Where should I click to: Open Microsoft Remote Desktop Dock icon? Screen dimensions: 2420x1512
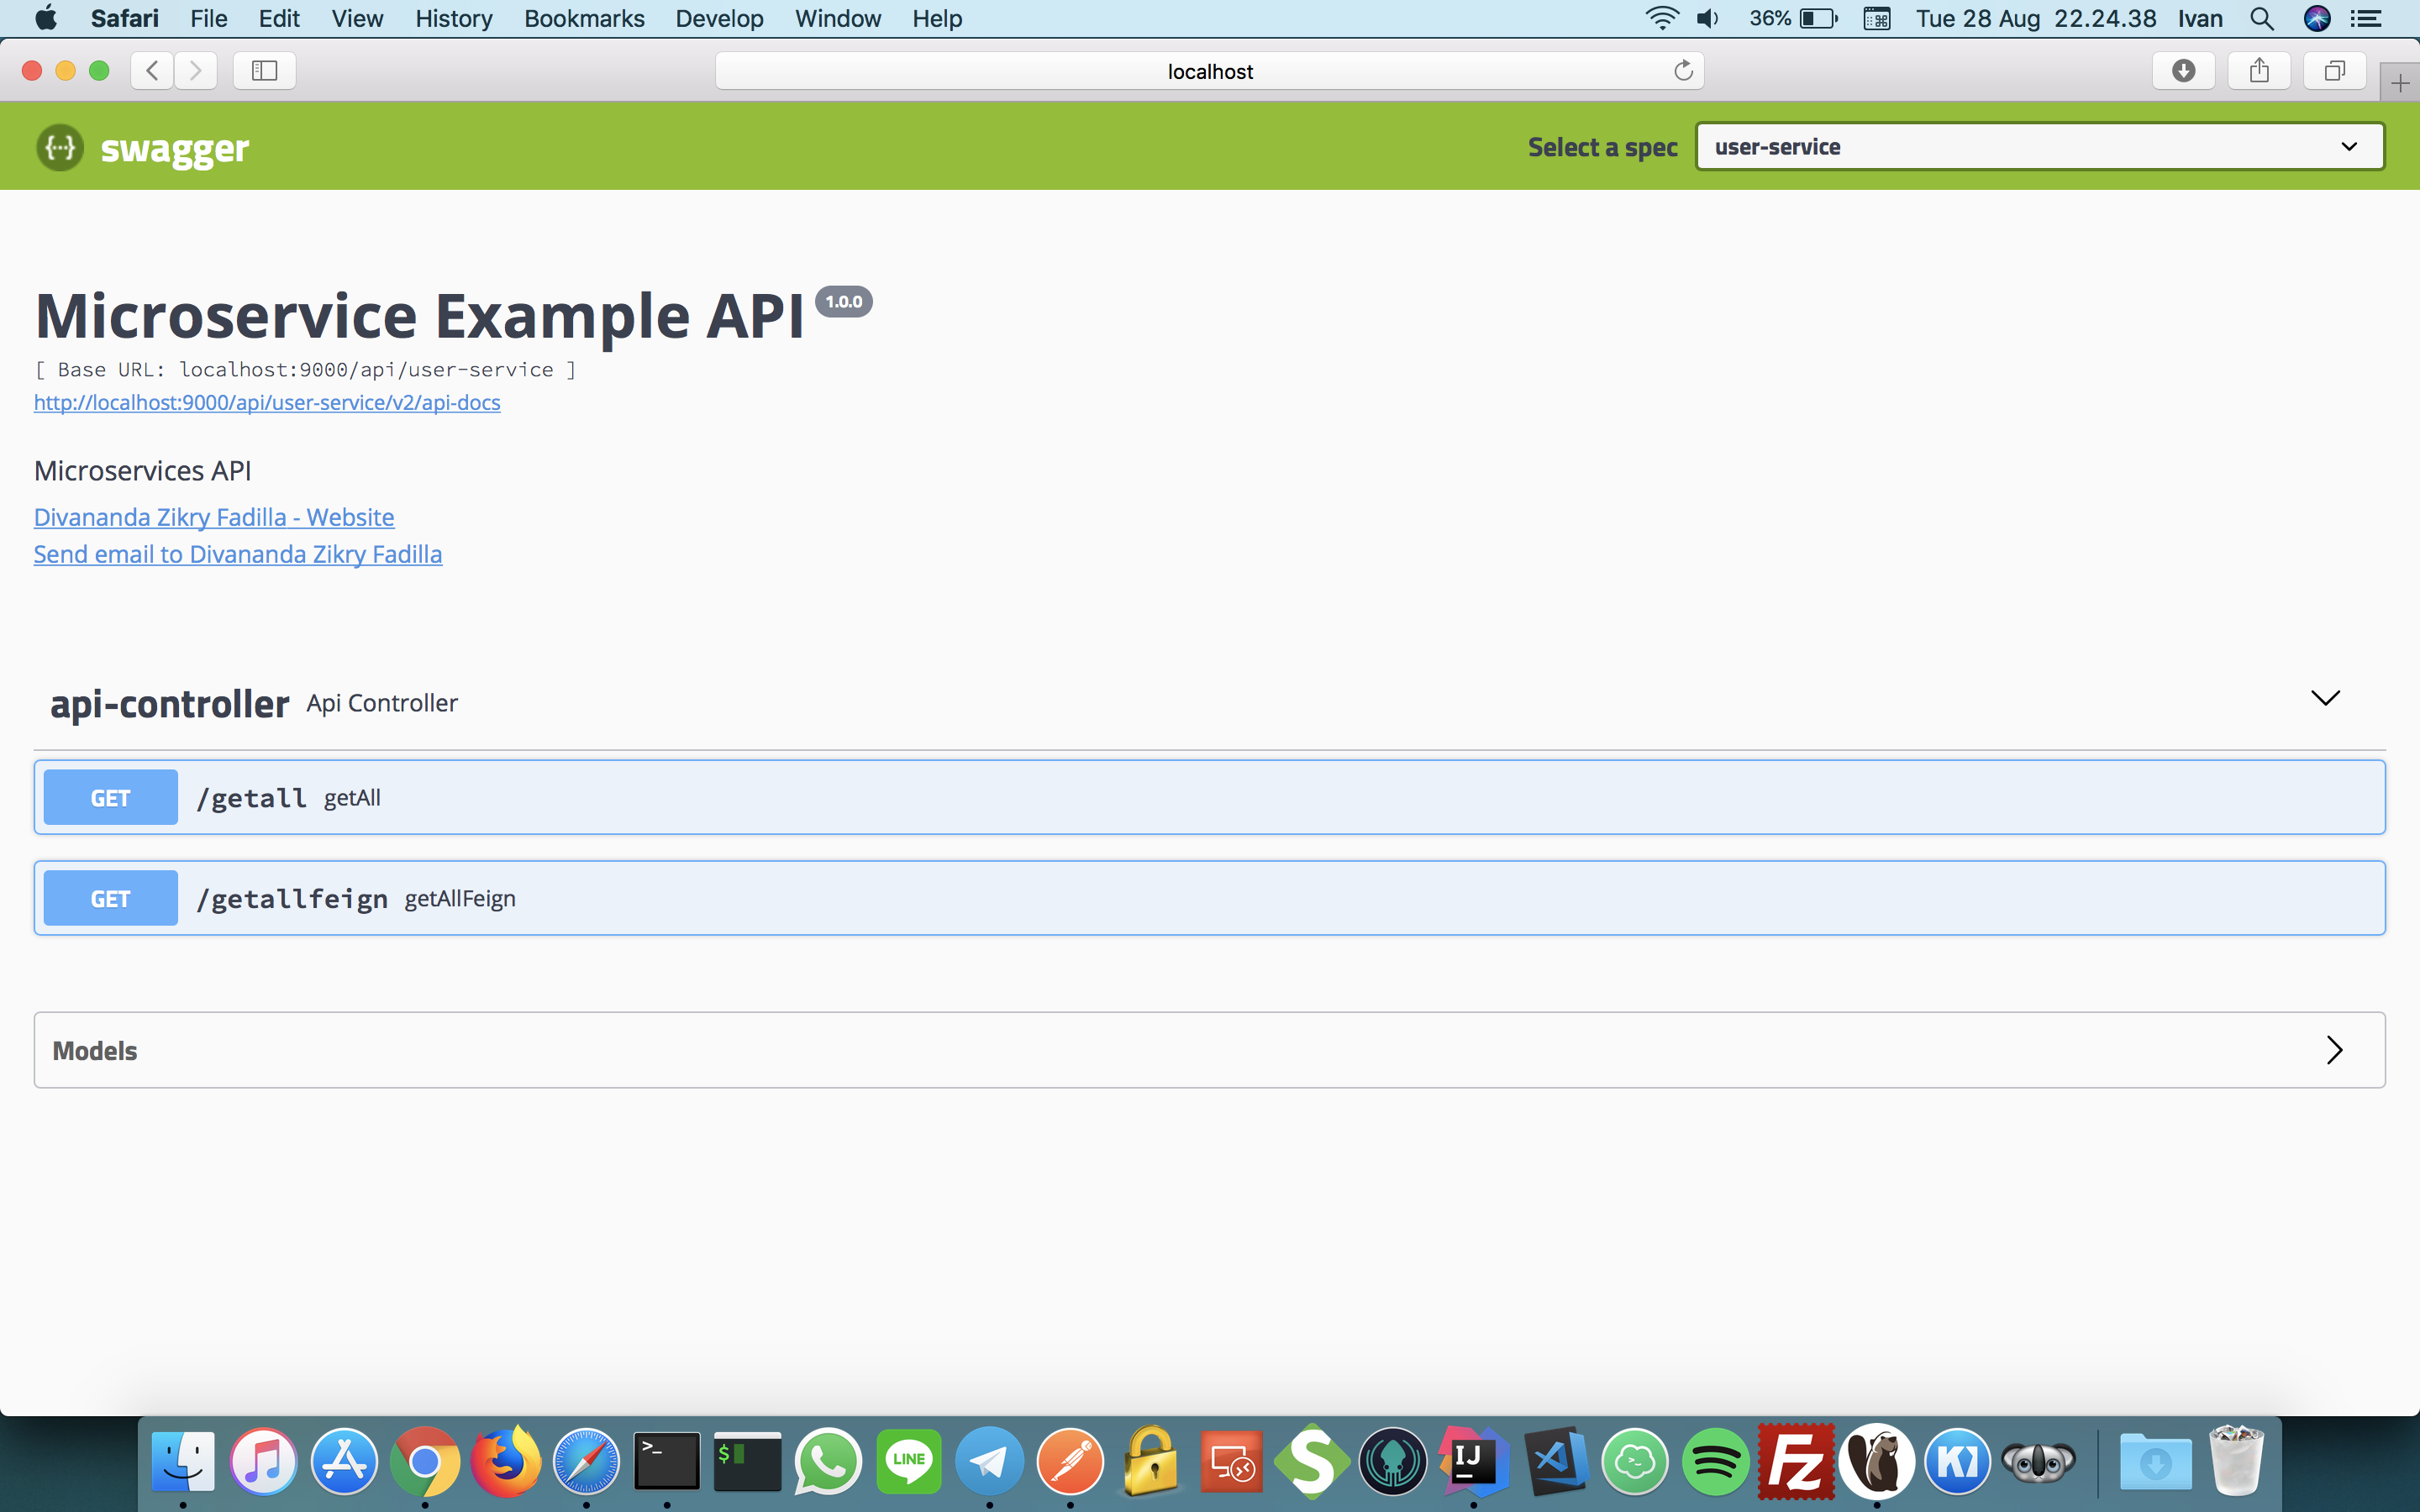1232,1461
